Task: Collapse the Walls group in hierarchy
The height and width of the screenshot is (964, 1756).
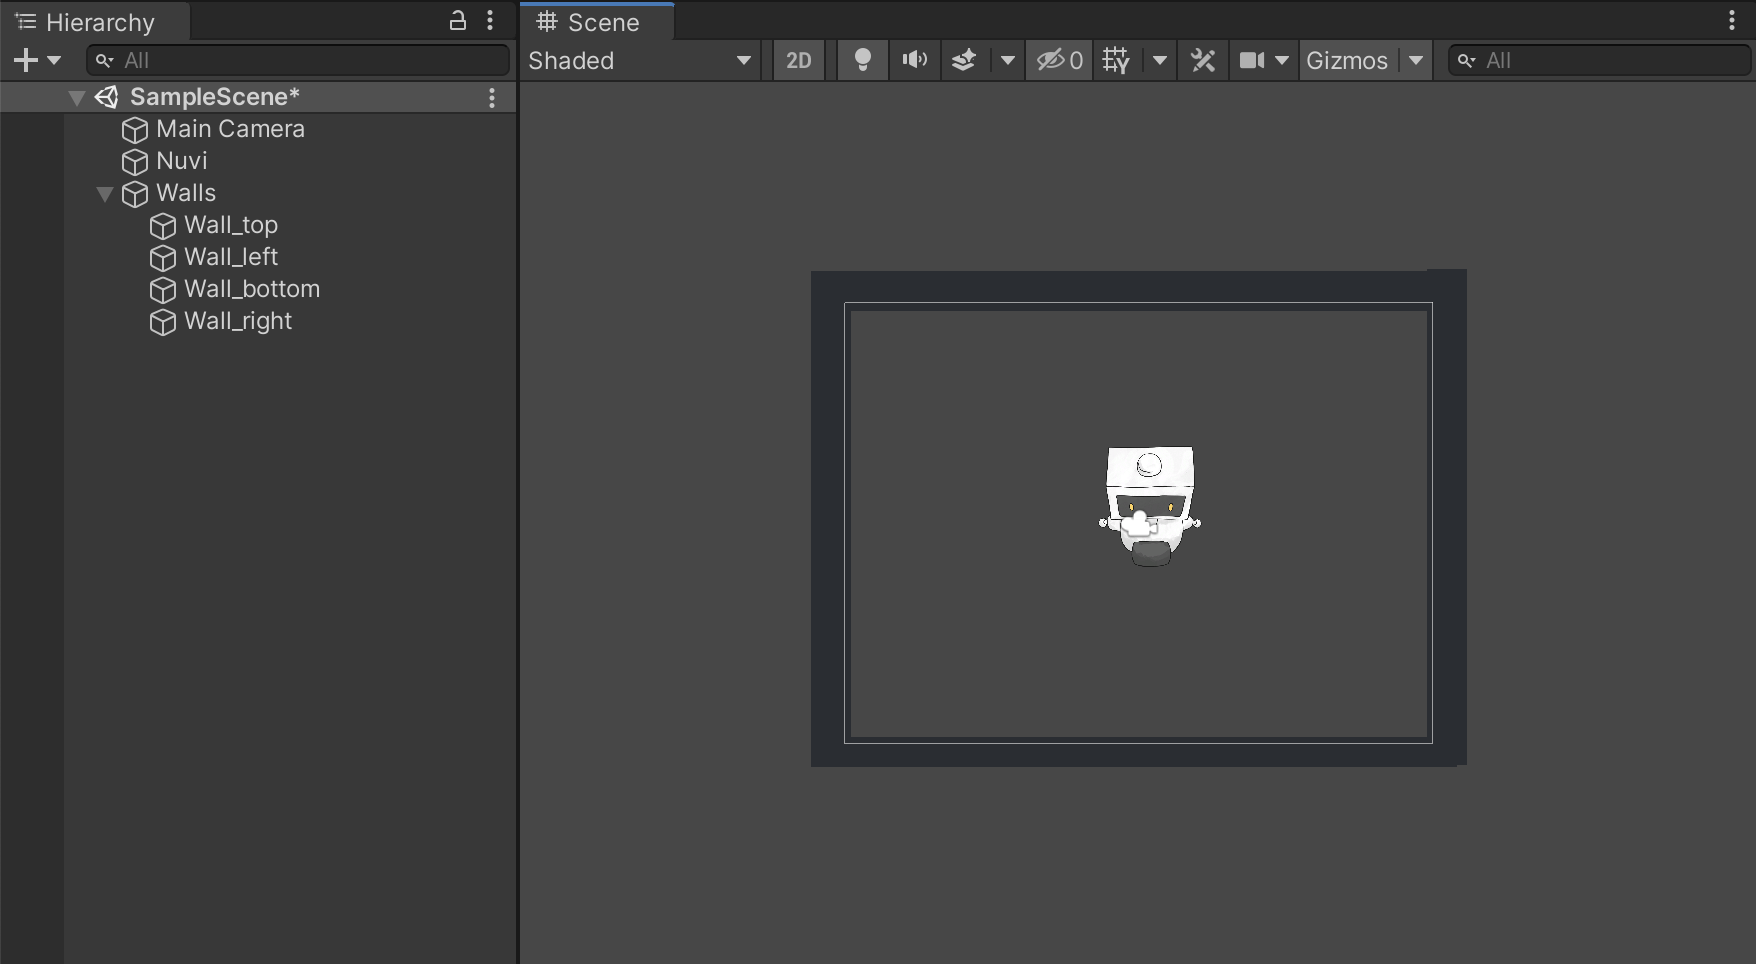Action: tap(105, 193)
